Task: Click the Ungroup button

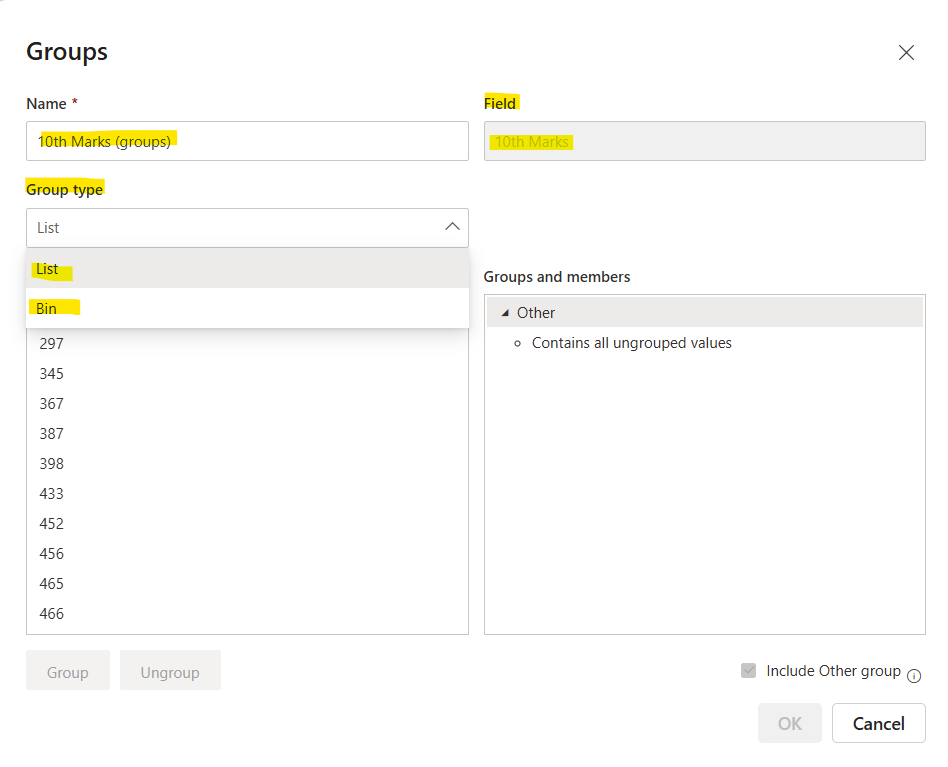Action: click(170, 670)
